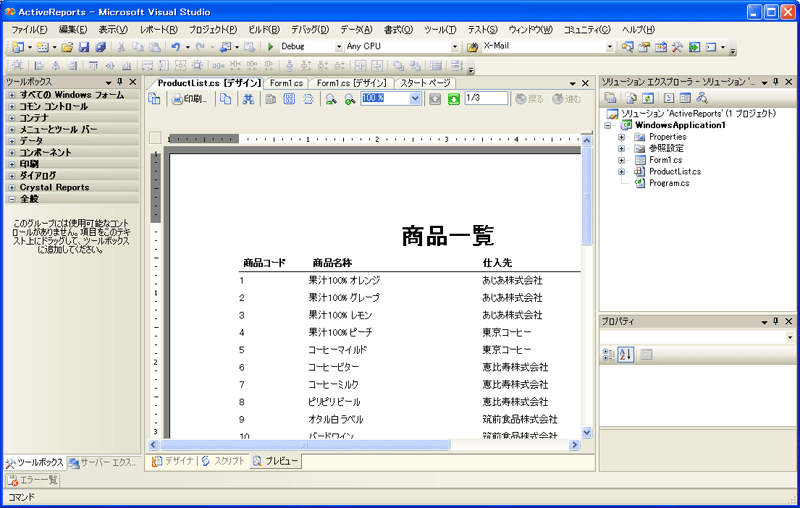The image size is (800, 508).
Task: Expand the ProductList.cs tree node
Action: pyautogui.click(x=621, y=172)
